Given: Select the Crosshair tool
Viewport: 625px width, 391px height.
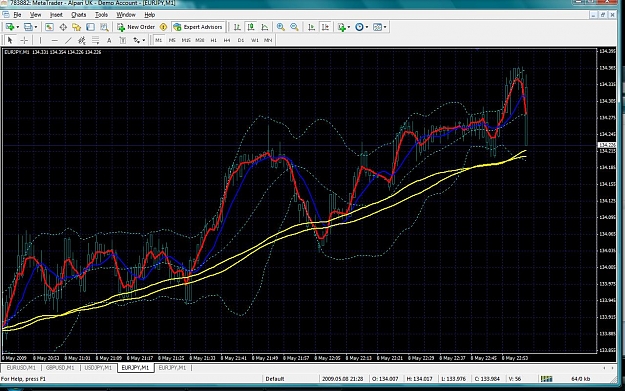Looking at the screenshot, I should (24, 40).
